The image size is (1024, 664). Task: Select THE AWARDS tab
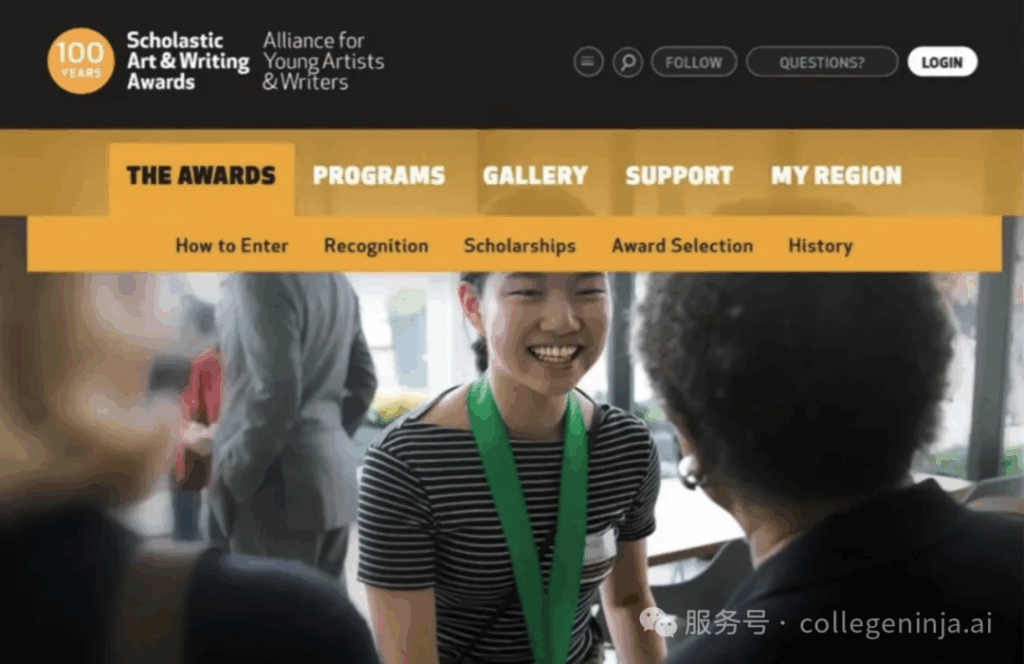tap(201, 176)
